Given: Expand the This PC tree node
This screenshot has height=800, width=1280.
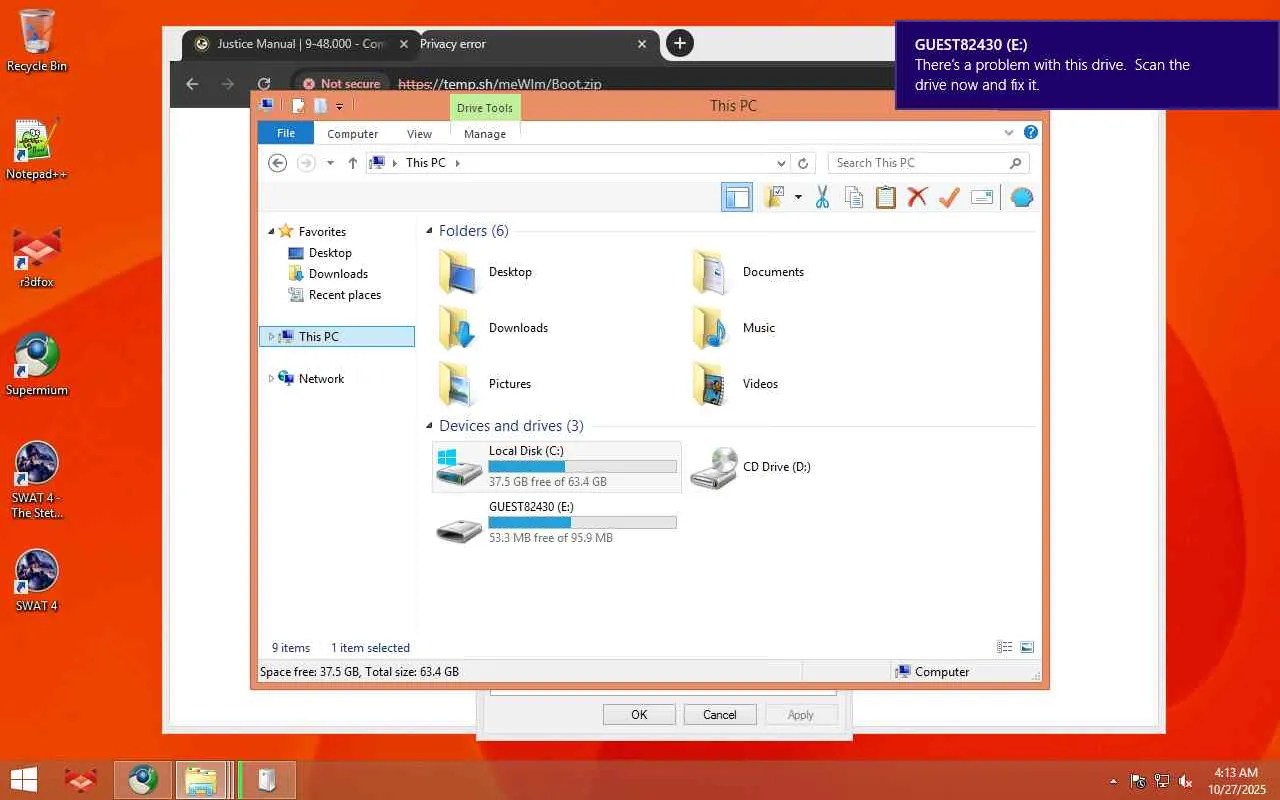Looking at the screenshot, I should (270, 337).
